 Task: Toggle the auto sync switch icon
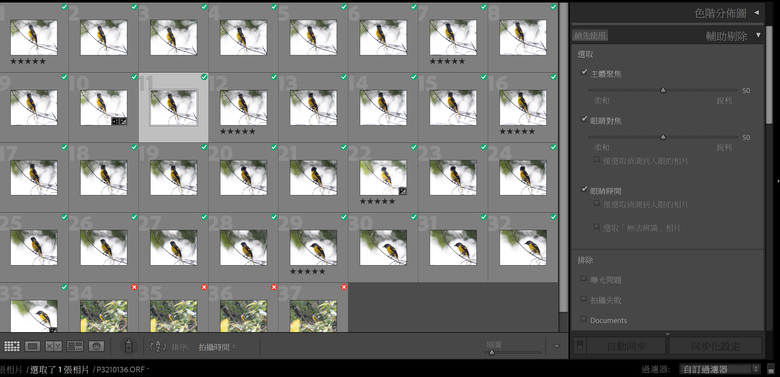579,346
